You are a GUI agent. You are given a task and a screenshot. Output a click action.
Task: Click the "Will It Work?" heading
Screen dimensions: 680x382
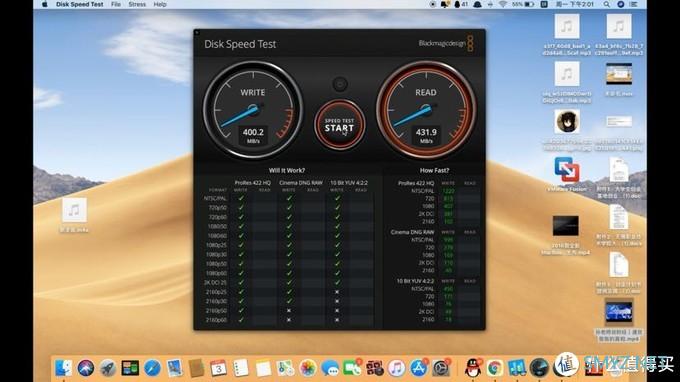click(287, 170)
